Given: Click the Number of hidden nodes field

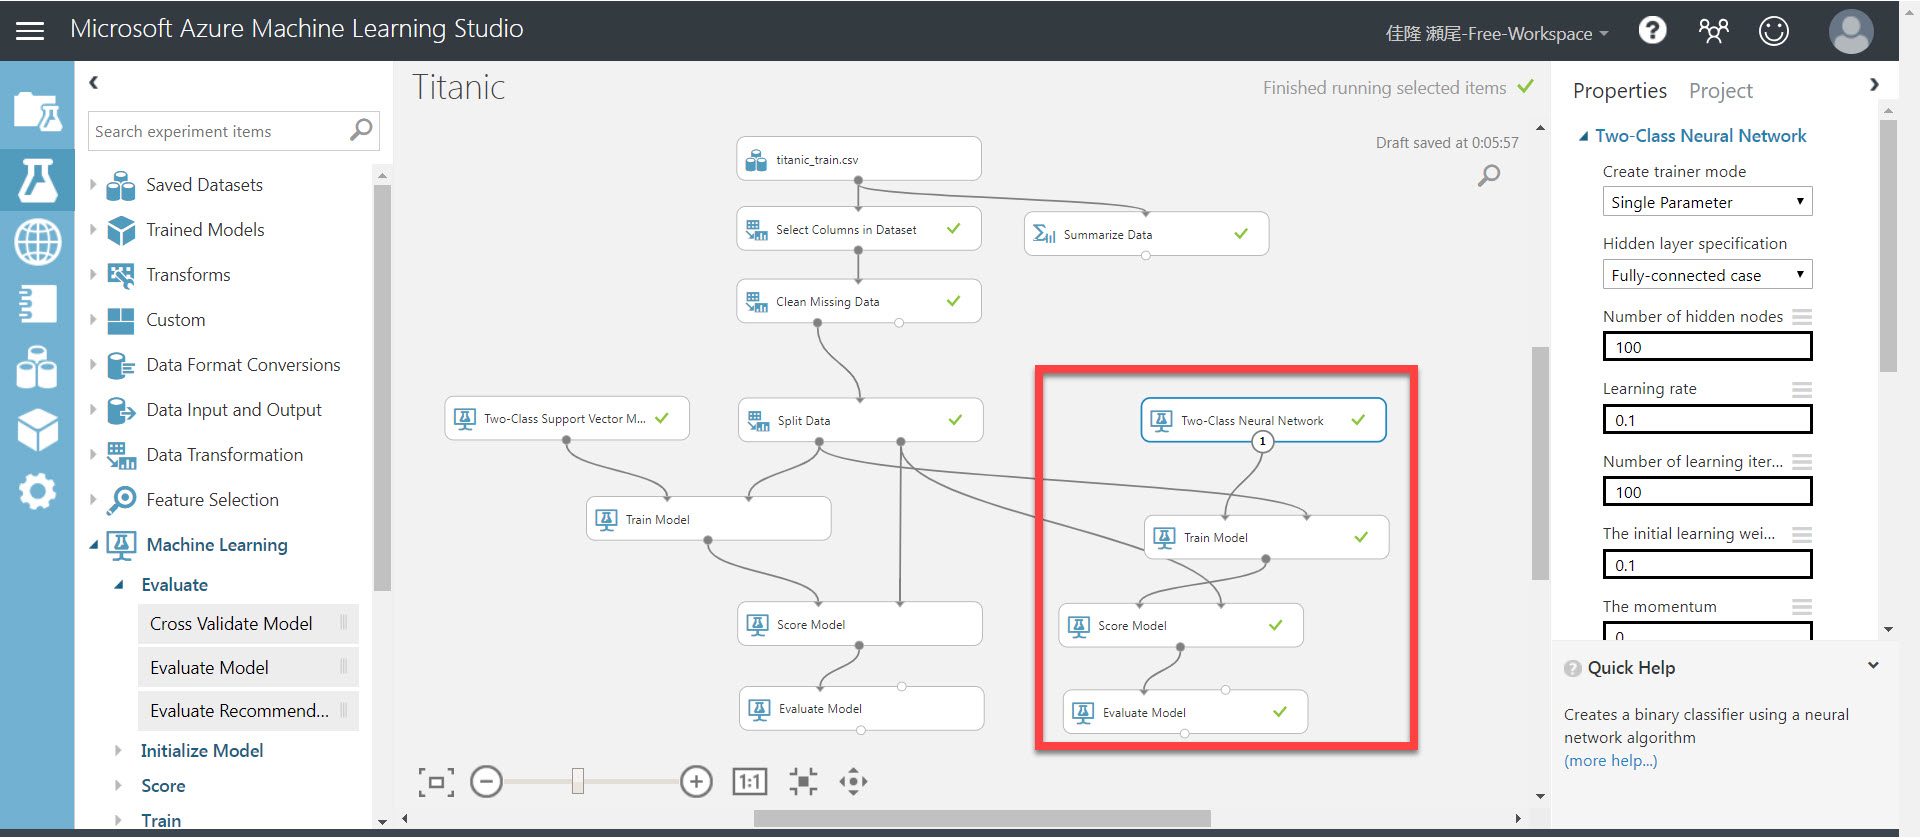Looking at the screenshot, I should click(1707, 347).
